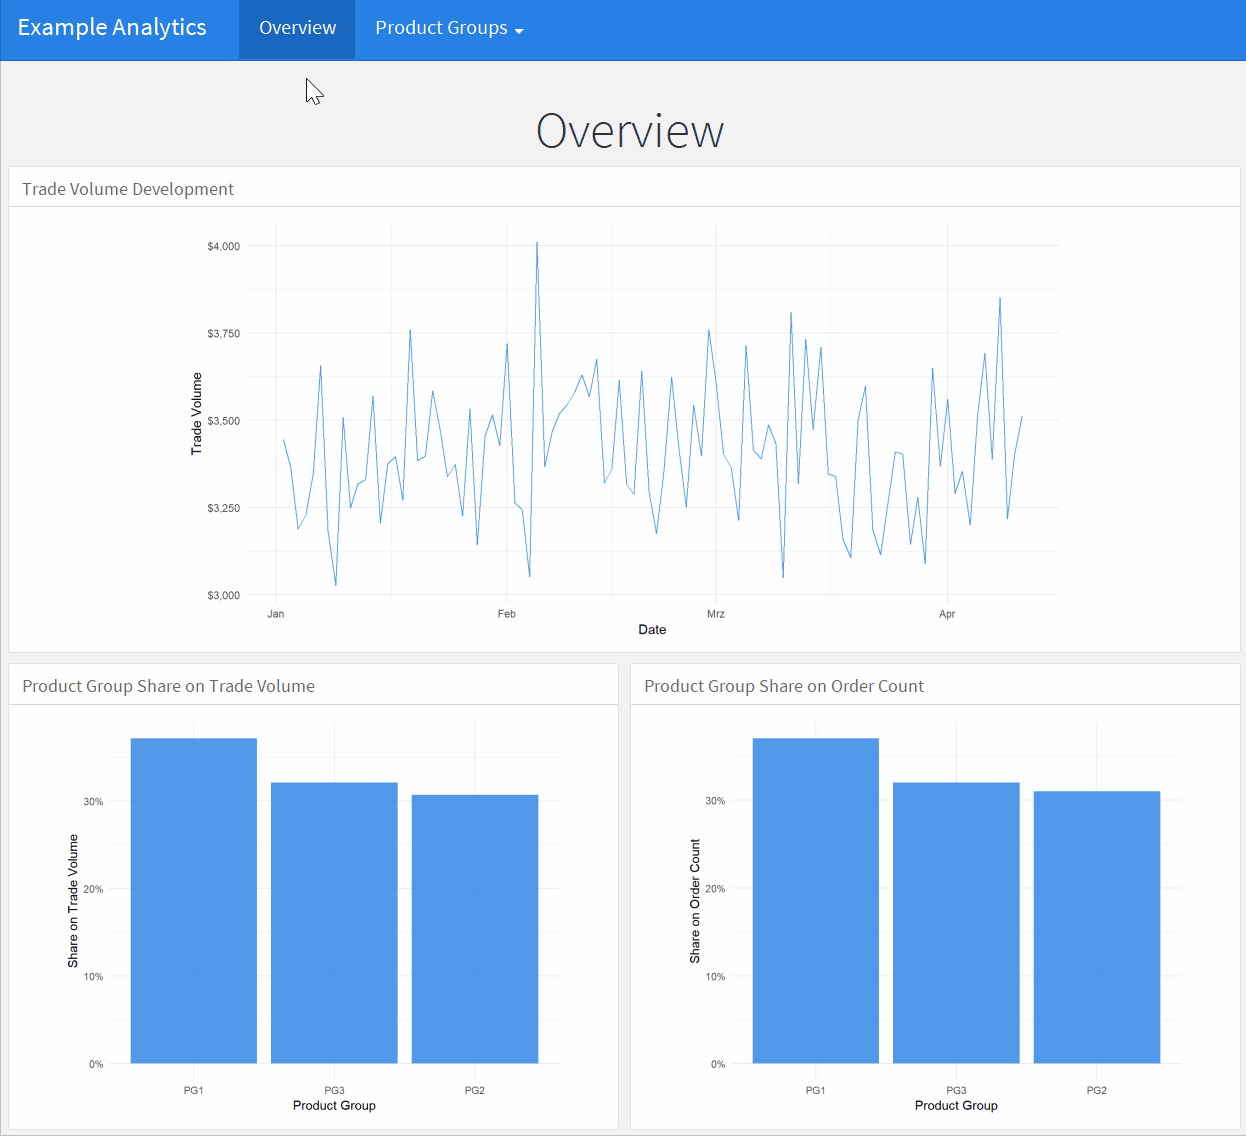Switch to the Overview tab

click(296, 28)
